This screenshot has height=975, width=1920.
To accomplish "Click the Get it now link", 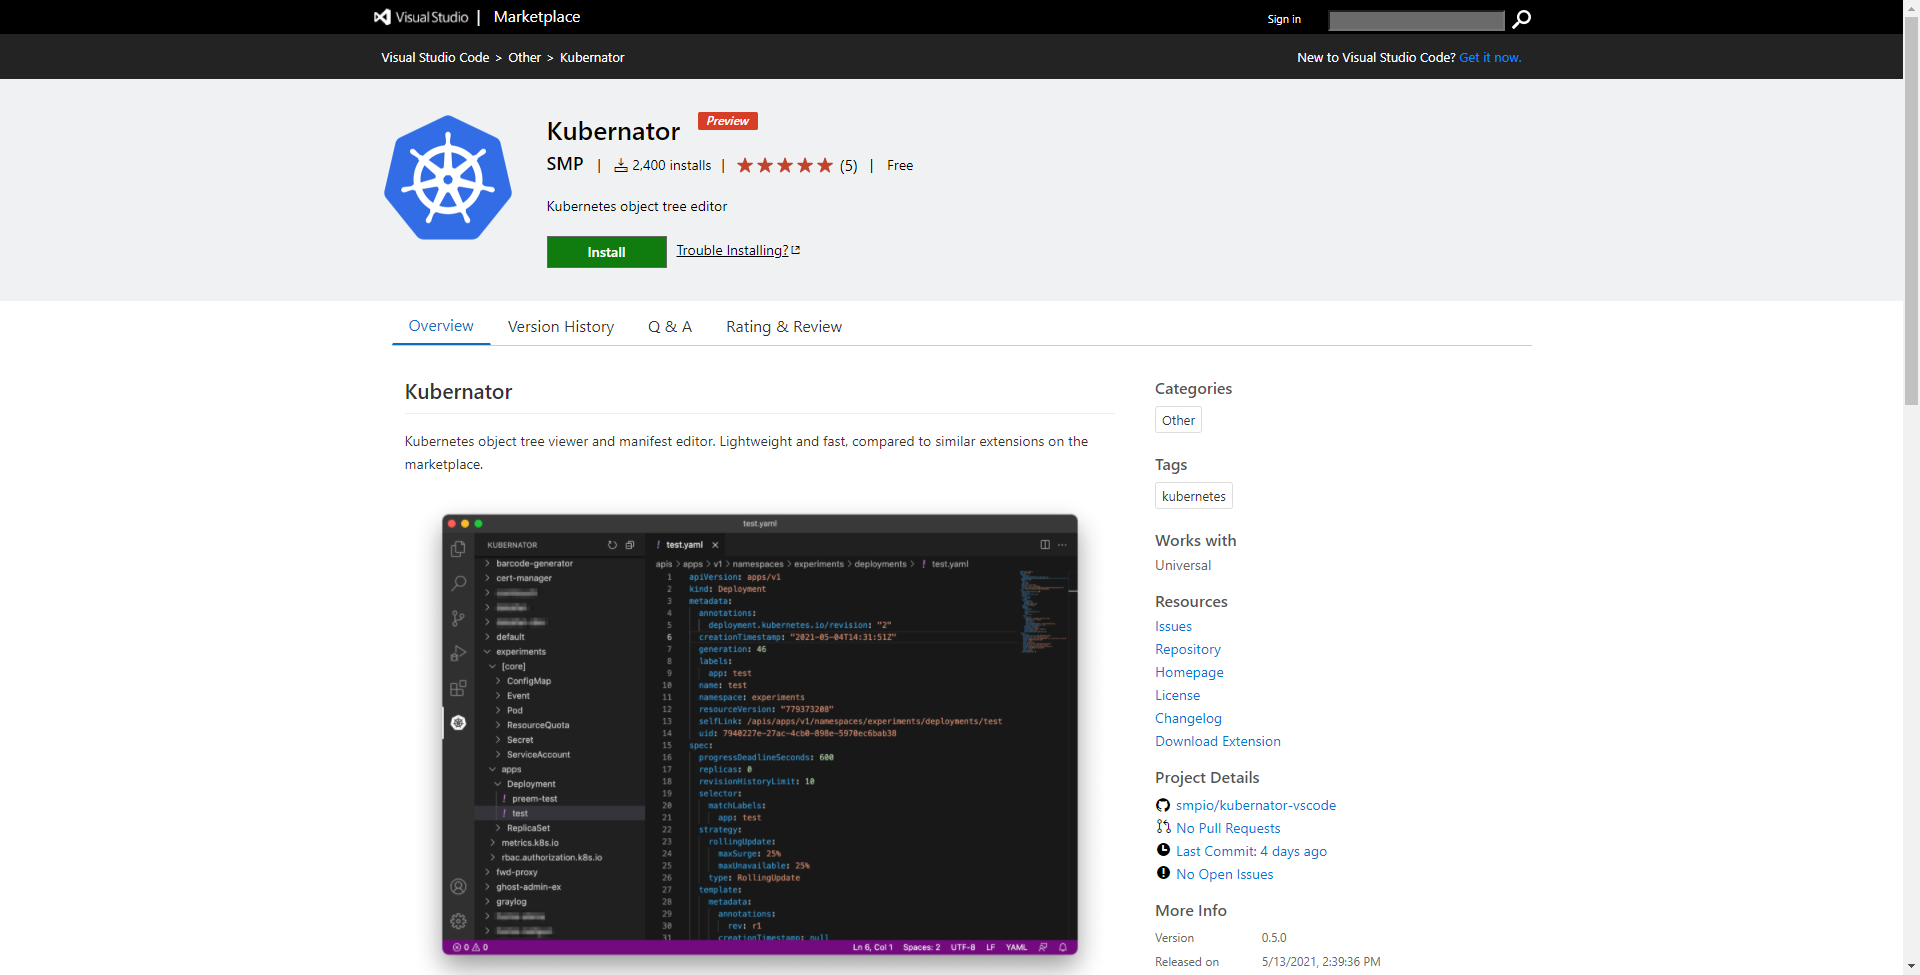I will point(1490,57).
